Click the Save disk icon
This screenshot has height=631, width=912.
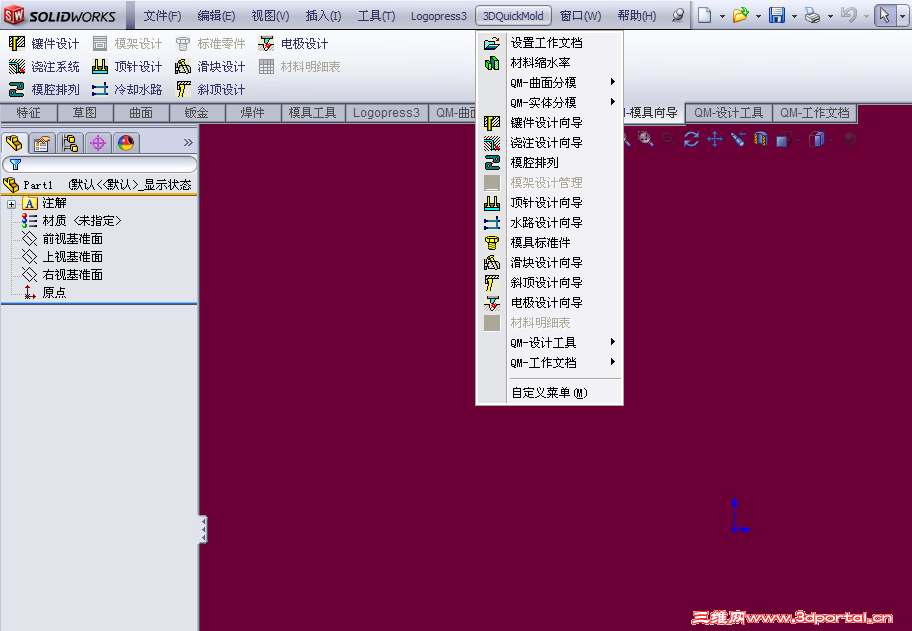pyautogui.click(x=777, y=15)
